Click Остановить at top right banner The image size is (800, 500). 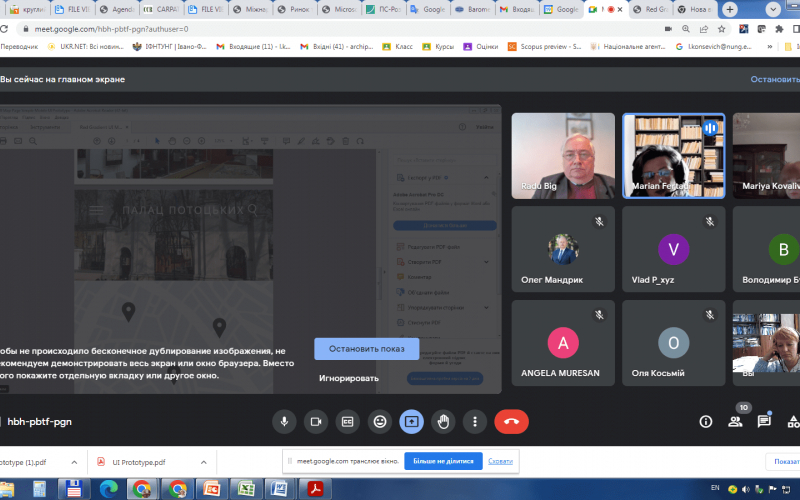point(775,79)
